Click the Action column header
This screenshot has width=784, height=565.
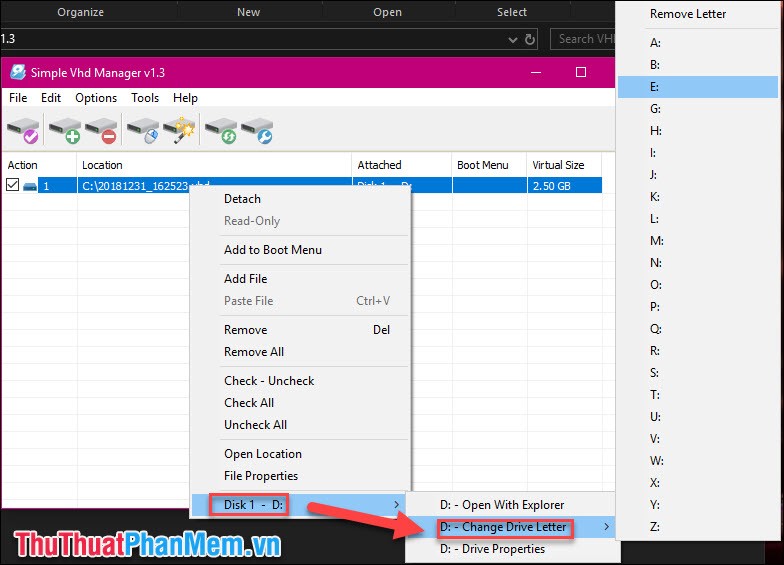point(40,165)
